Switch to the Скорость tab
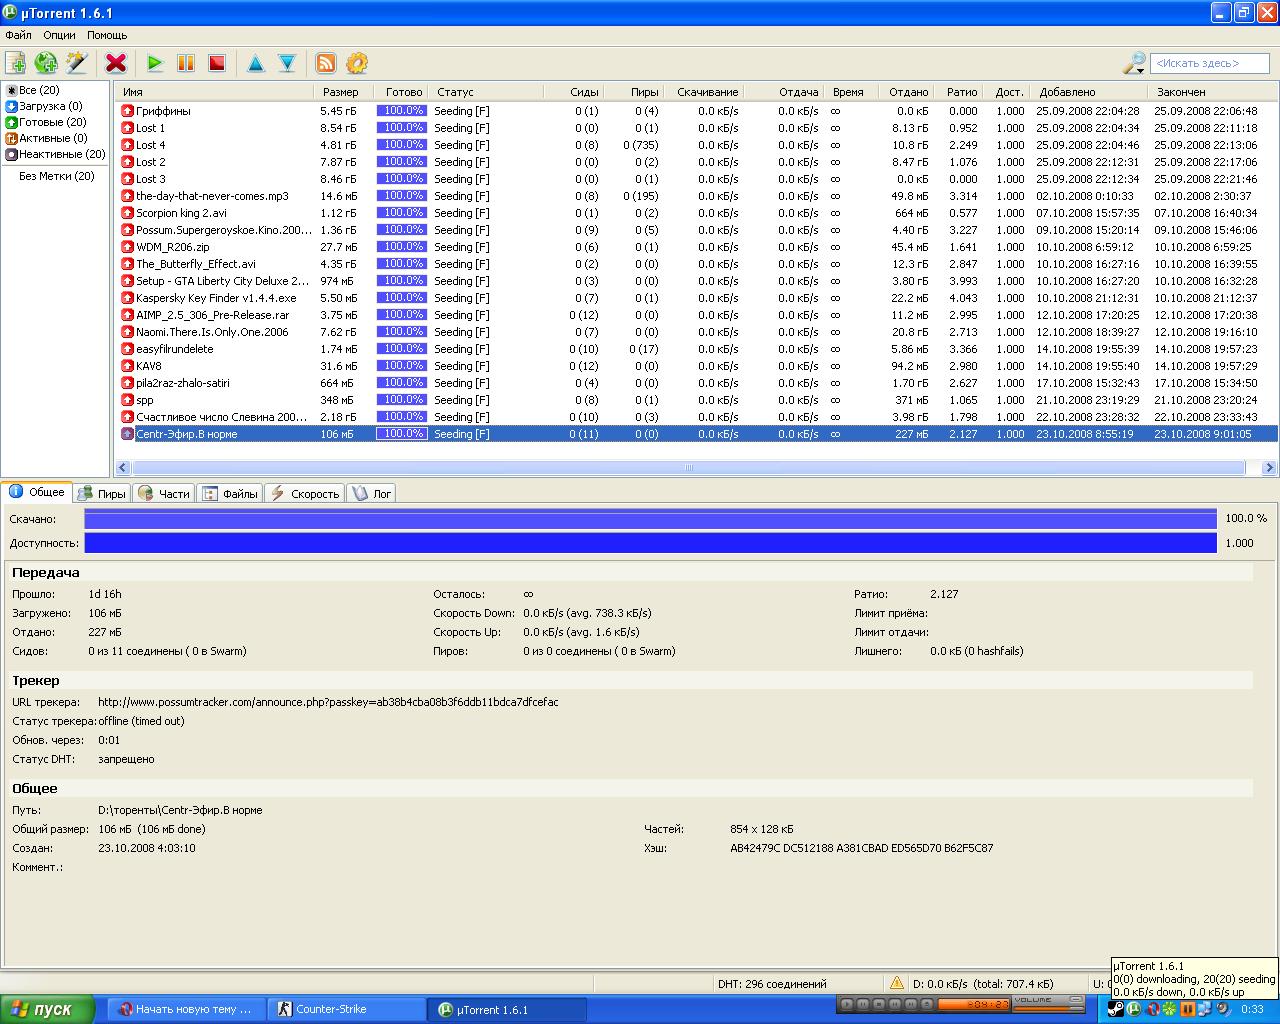Viewport: 1280px width, 1024px height. [305, 493]
